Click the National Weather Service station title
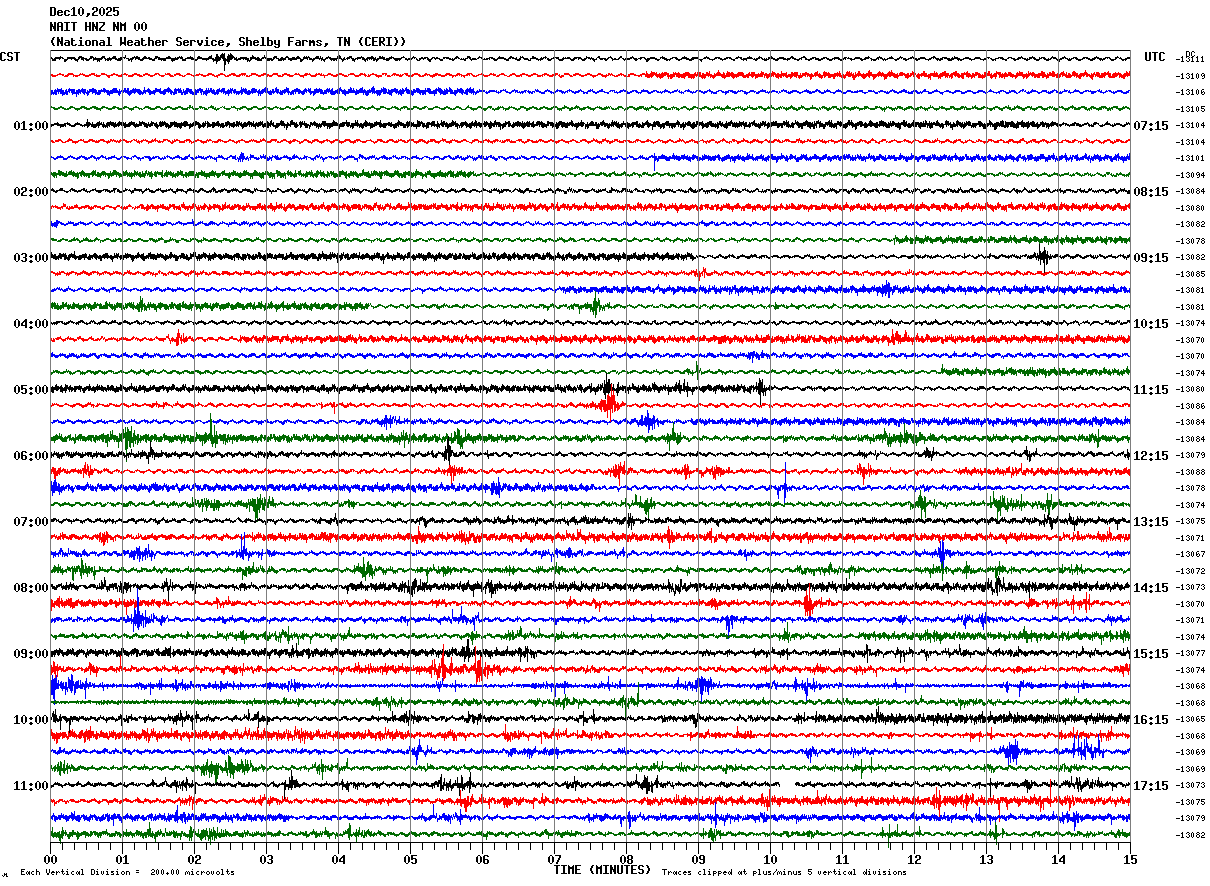This screenshot has width=1210, height=886. pyautogui.click(x=228, y=42)
